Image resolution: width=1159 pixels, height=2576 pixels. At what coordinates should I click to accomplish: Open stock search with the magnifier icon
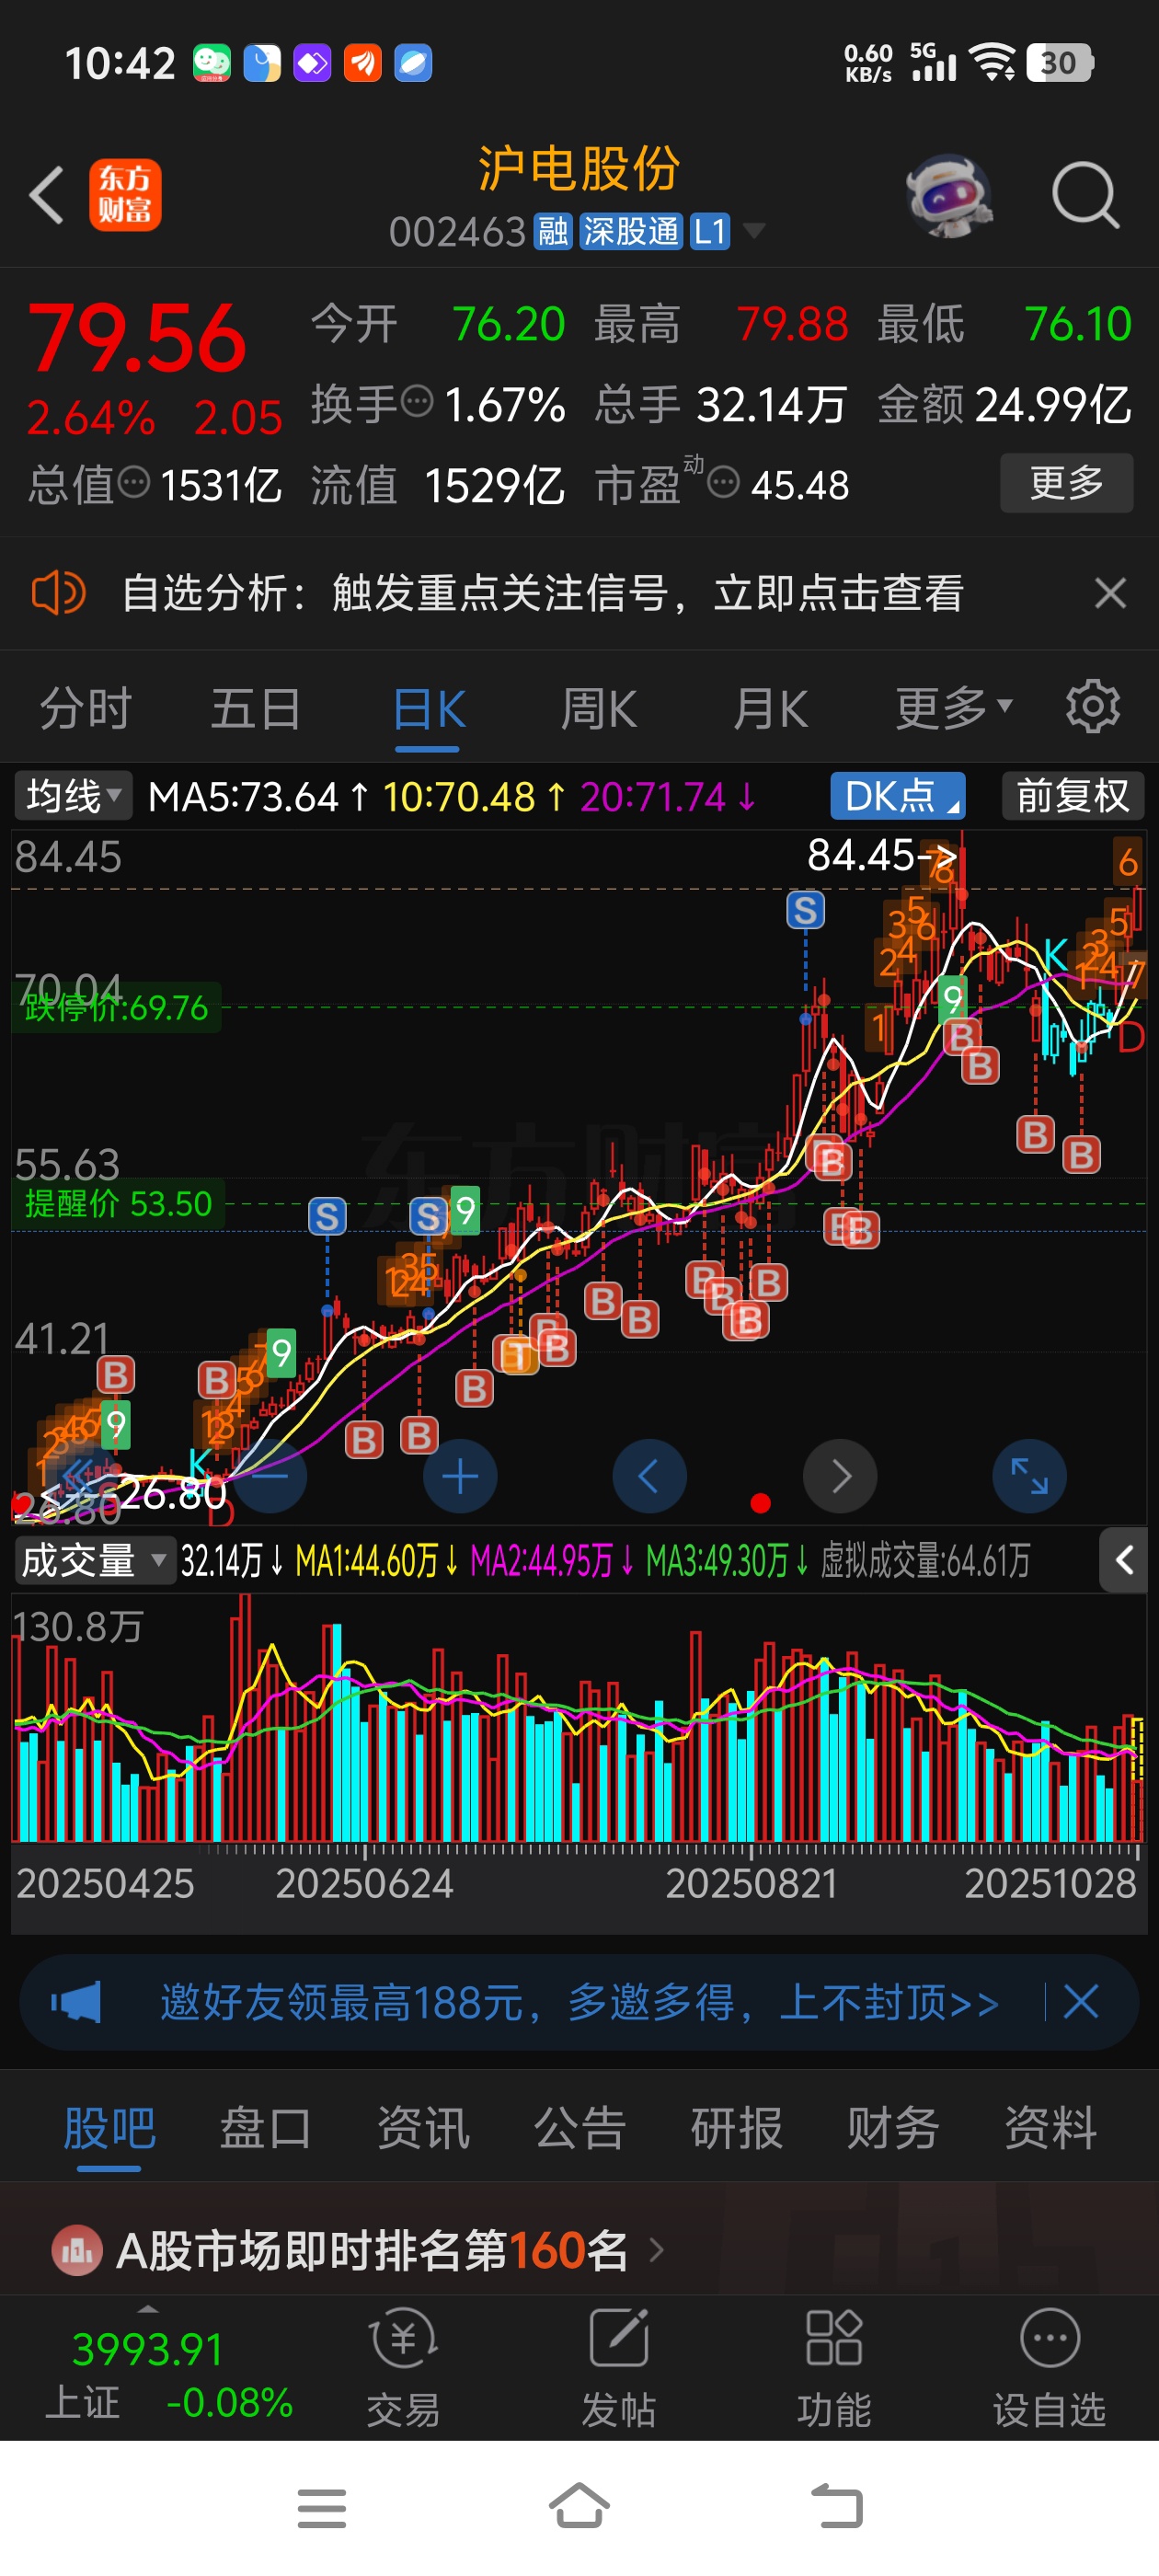pos(1085,195)
